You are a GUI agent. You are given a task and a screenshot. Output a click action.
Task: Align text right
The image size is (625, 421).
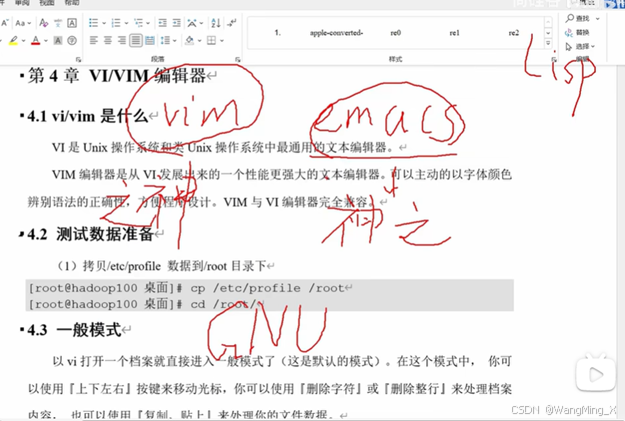click(x=122, y=40)
